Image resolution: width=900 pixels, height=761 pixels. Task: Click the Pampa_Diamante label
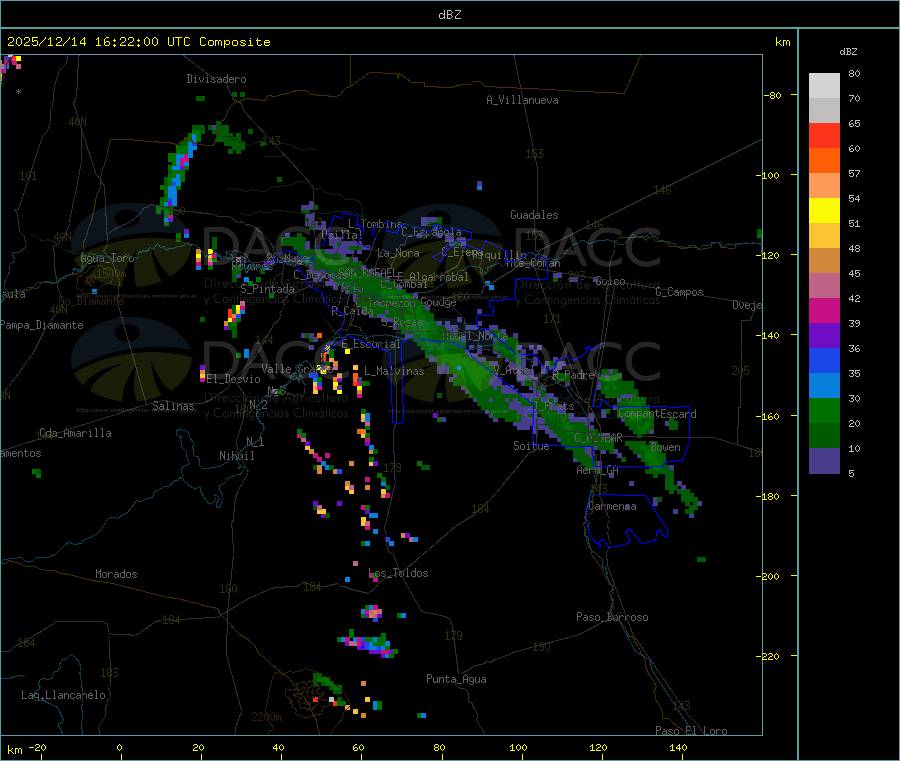41,325
